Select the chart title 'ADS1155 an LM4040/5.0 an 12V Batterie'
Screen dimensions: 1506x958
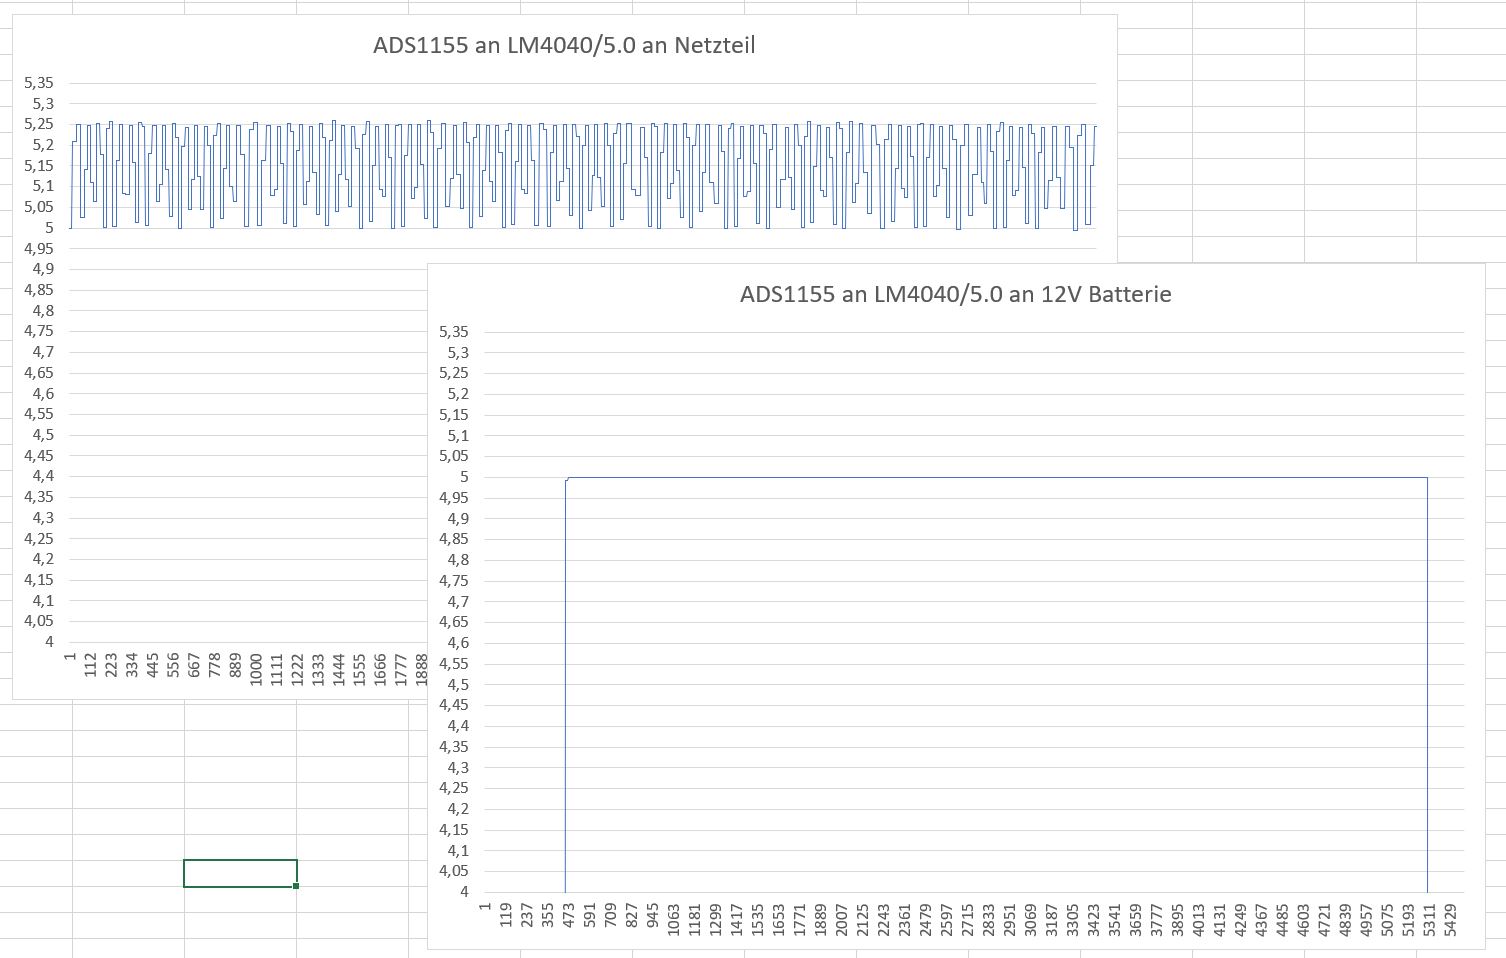[x=955, y=294]
